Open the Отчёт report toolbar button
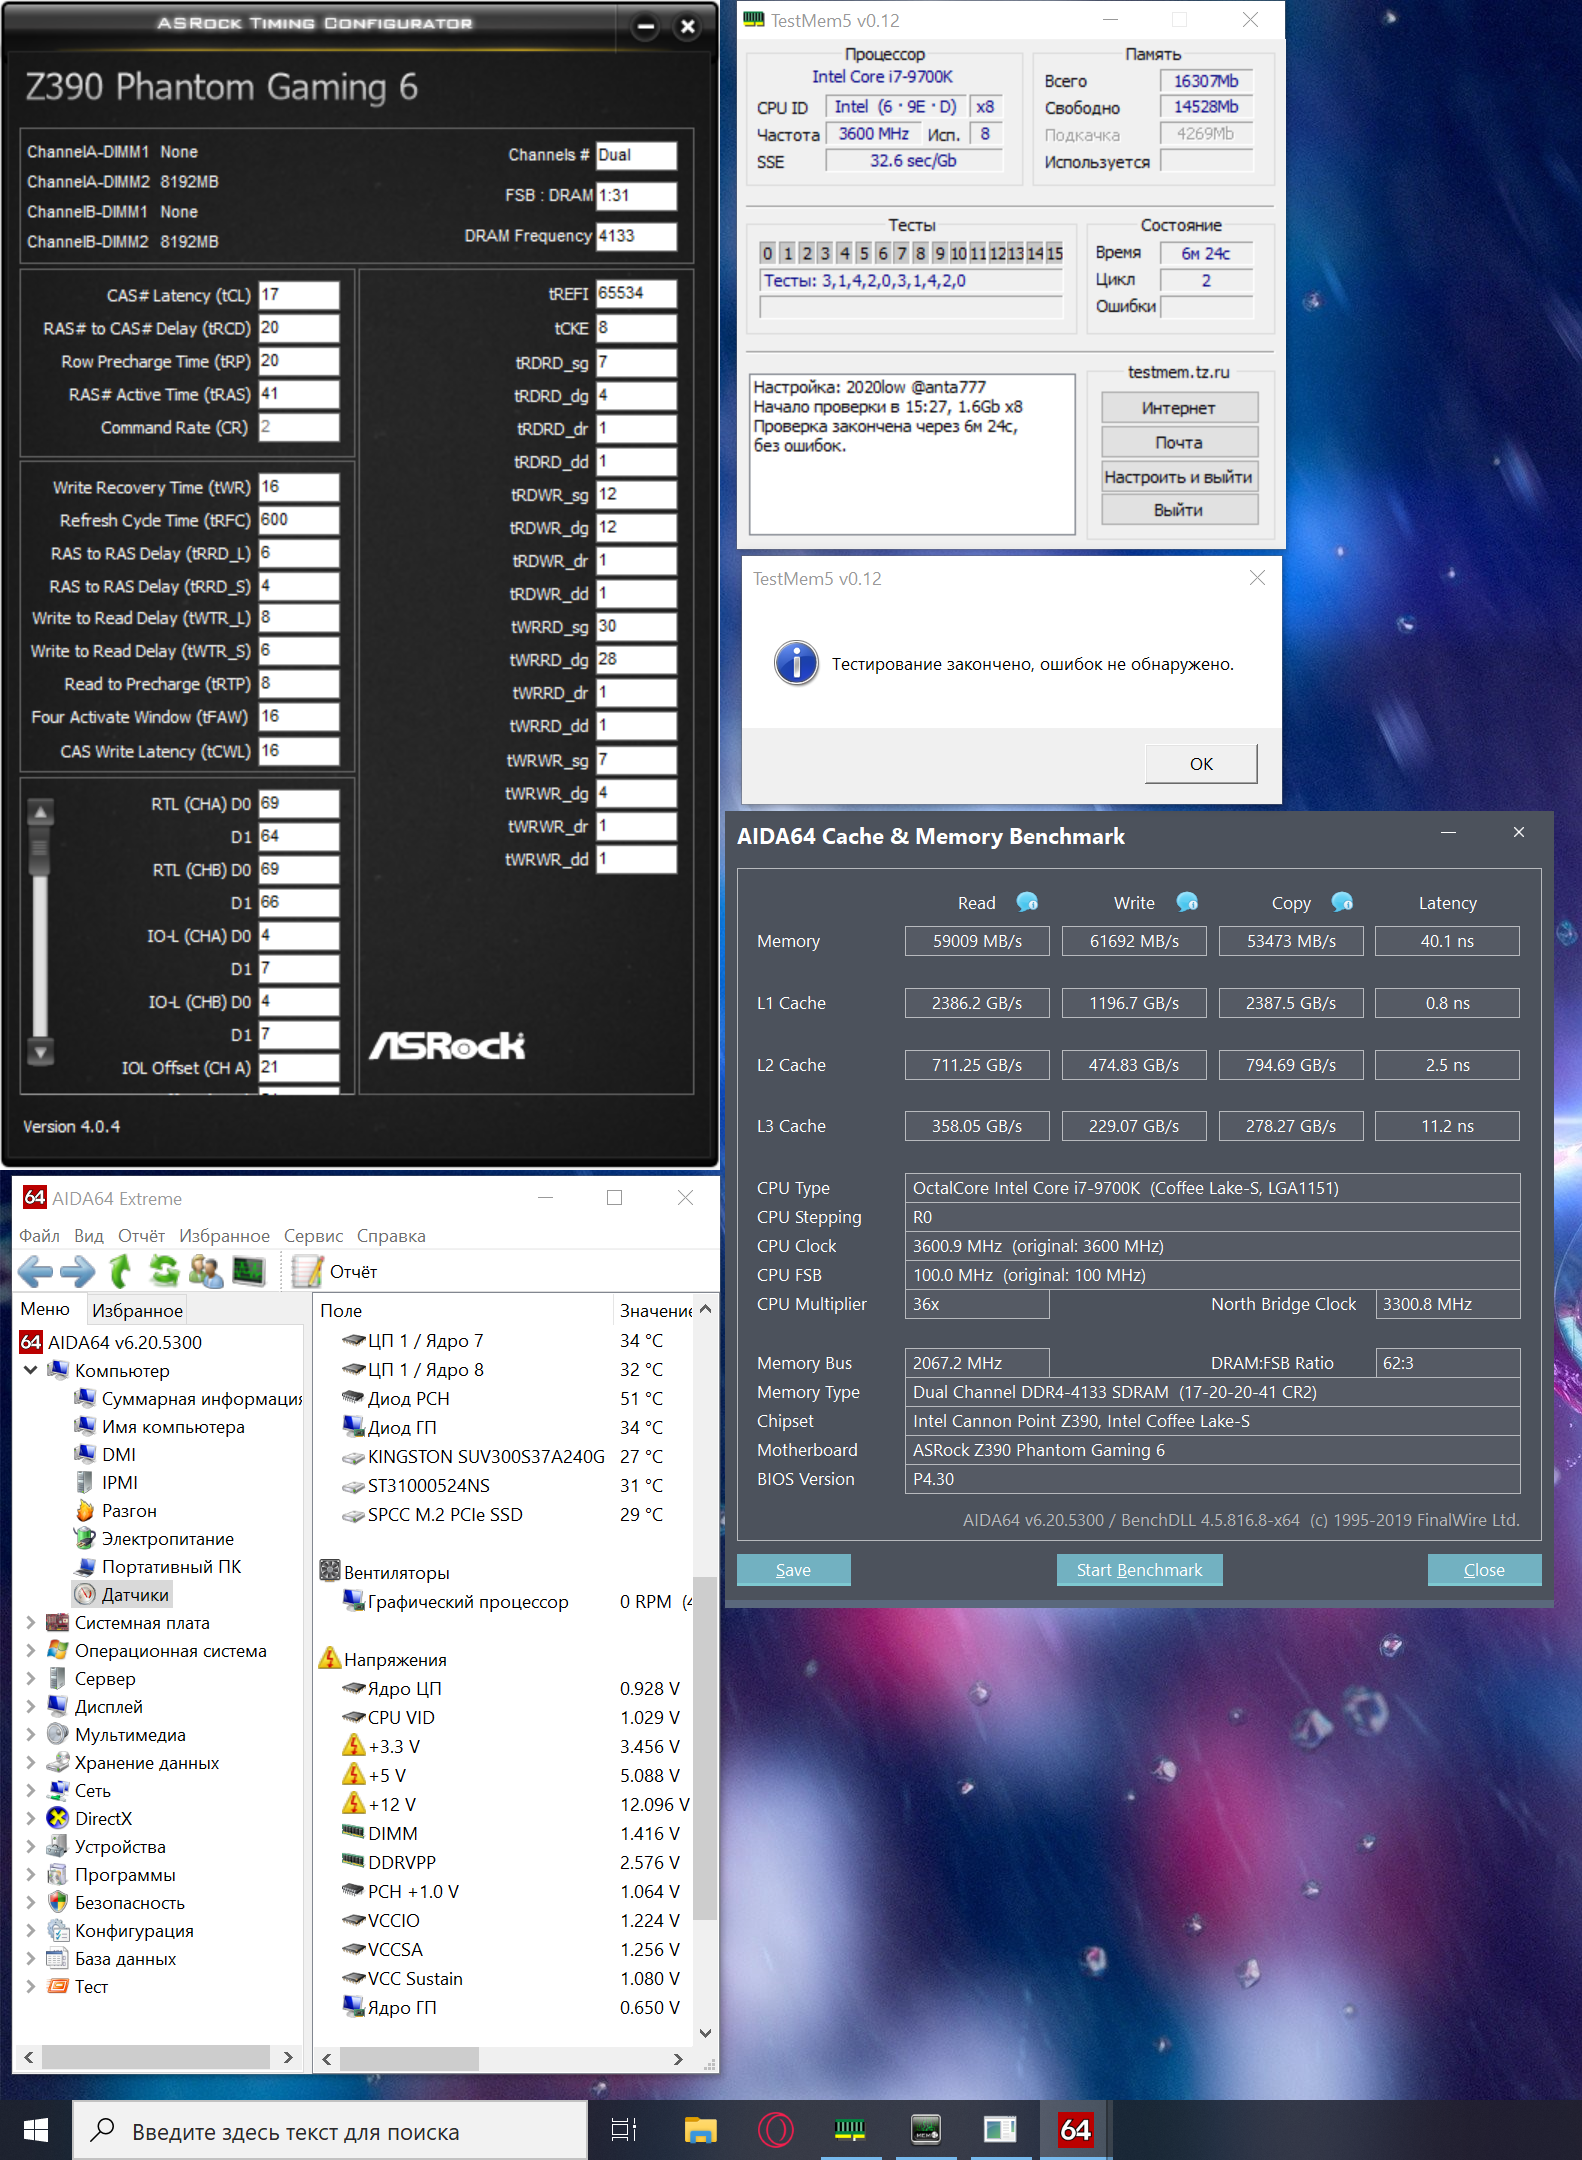 point(336,1271)
